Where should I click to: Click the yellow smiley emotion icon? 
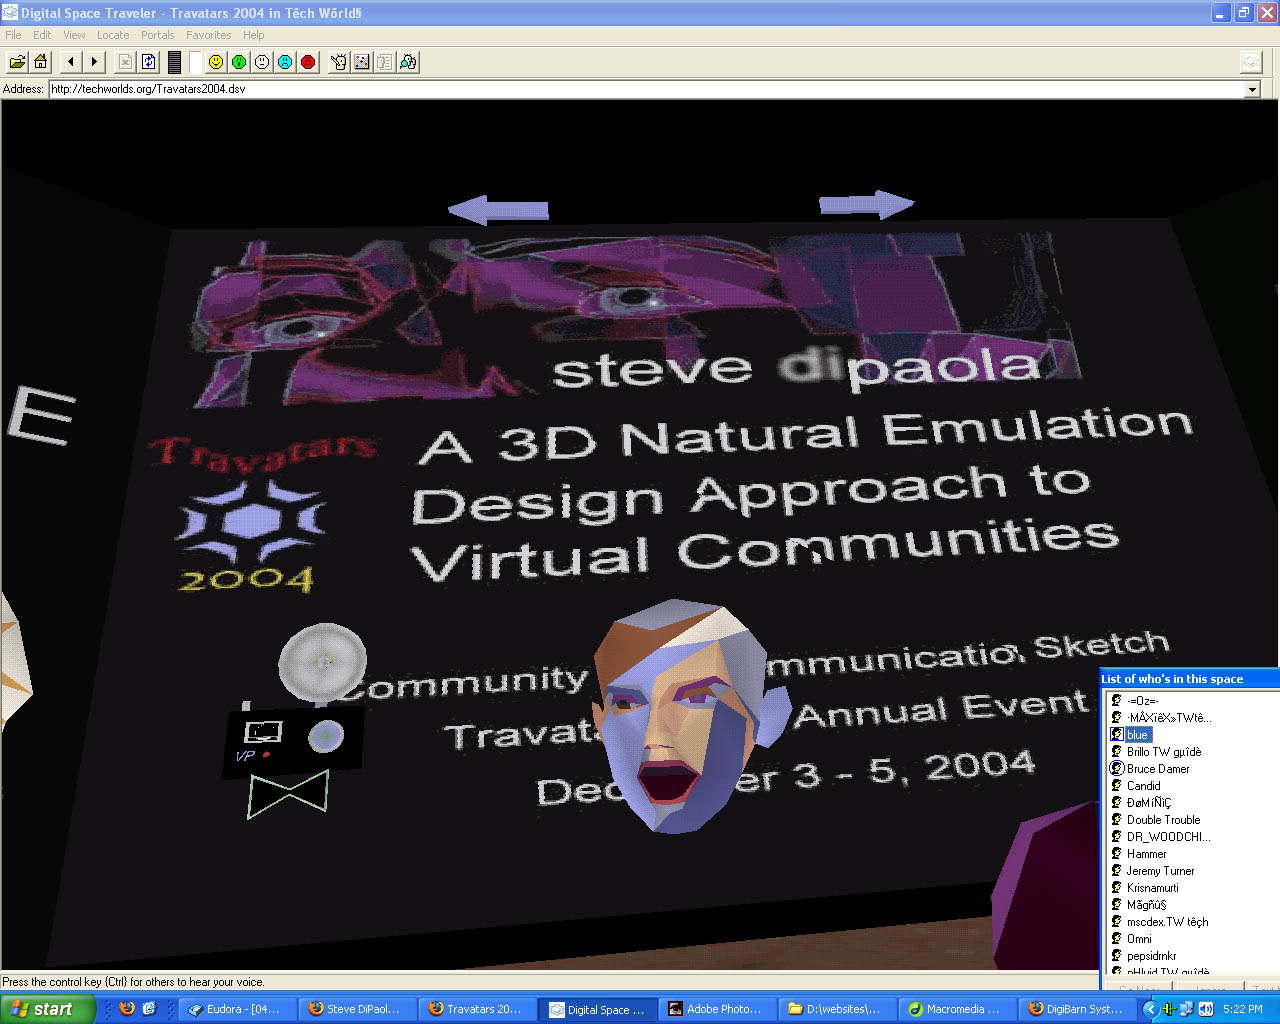click(216, 62)
